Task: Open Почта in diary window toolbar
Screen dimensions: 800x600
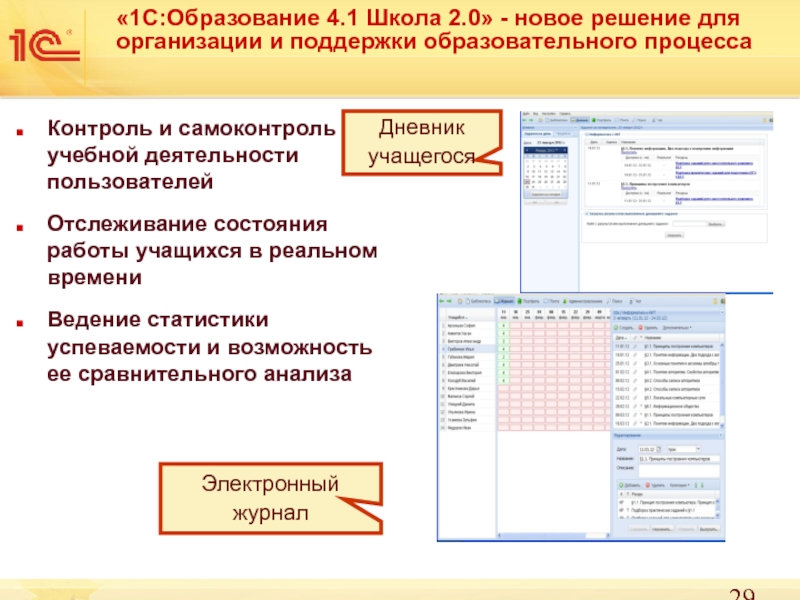Action: pyautogui.click(x=622, y=120)
